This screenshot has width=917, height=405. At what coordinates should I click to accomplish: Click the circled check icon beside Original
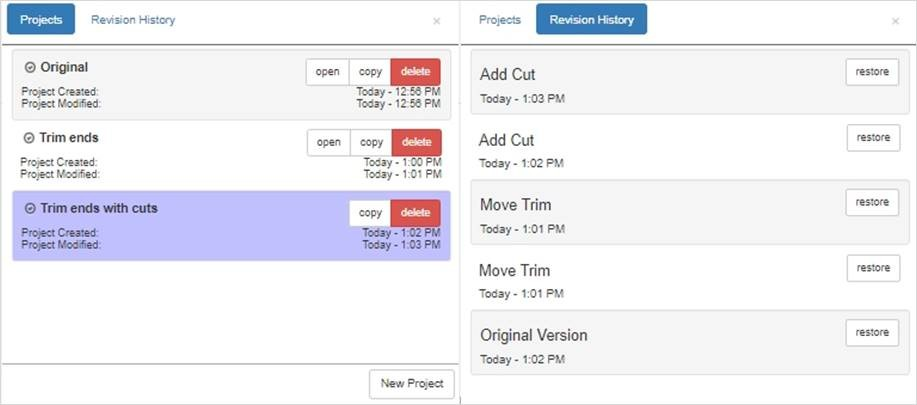coord(30,68)
